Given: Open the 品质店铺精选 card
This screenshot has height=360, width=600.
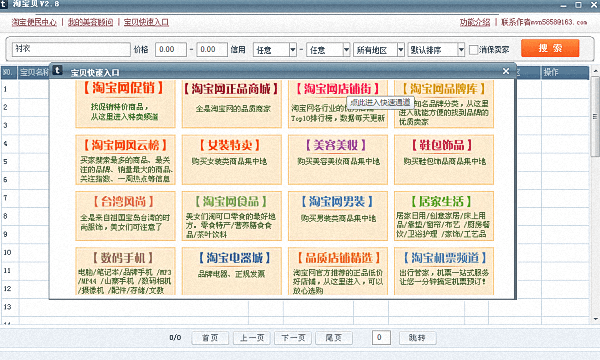Looking at the screenshot, I should point(338,271).
